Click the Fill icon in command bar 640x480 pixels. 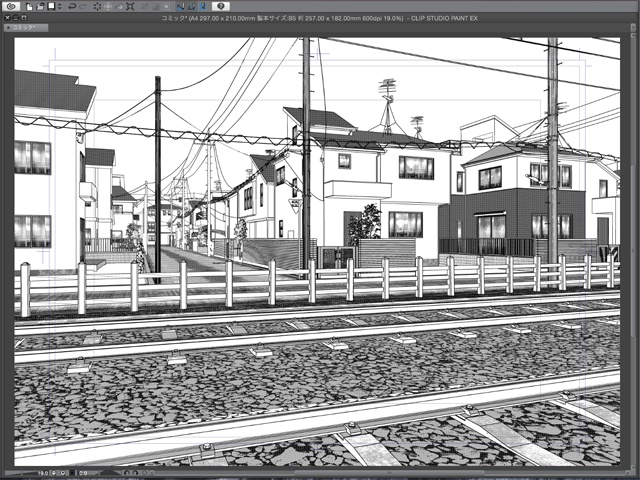click(x=119, y=7)
